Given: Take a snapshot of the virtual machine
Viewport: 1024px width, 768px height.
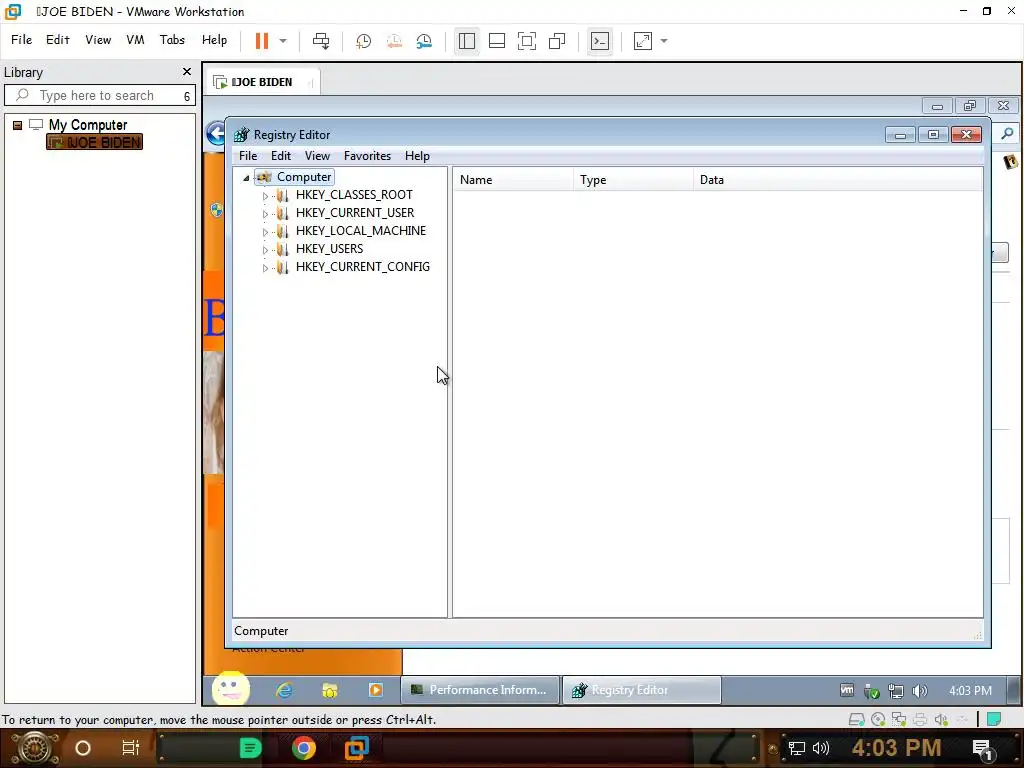Looking at the screenshot, I should coord(363,41).
